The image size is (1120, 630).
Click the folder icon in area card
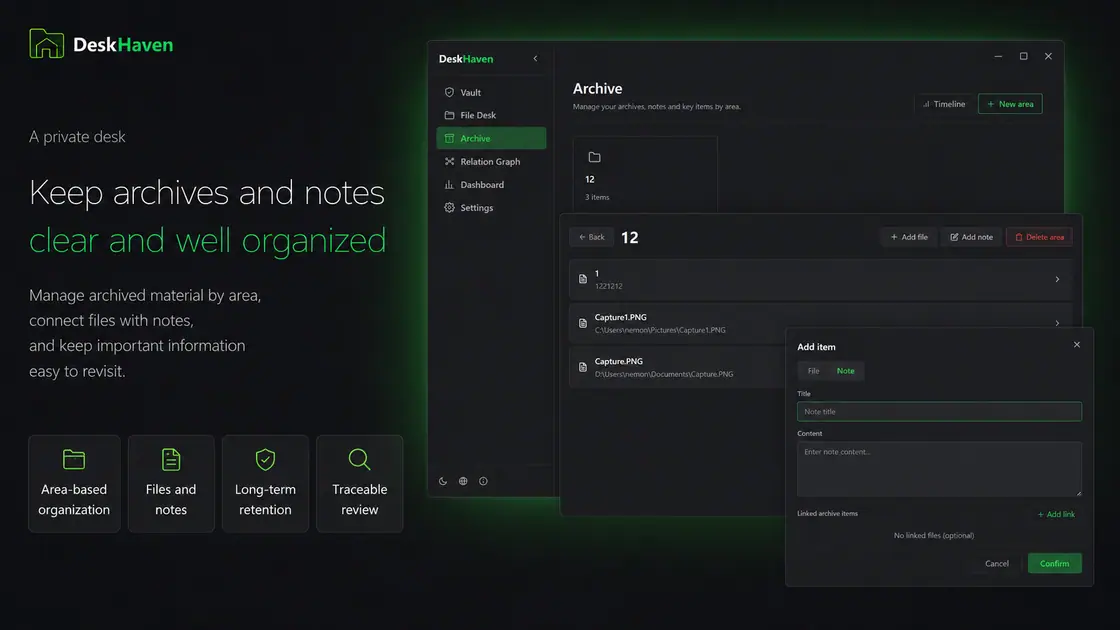pyautogui.click(x=594, y=157)
